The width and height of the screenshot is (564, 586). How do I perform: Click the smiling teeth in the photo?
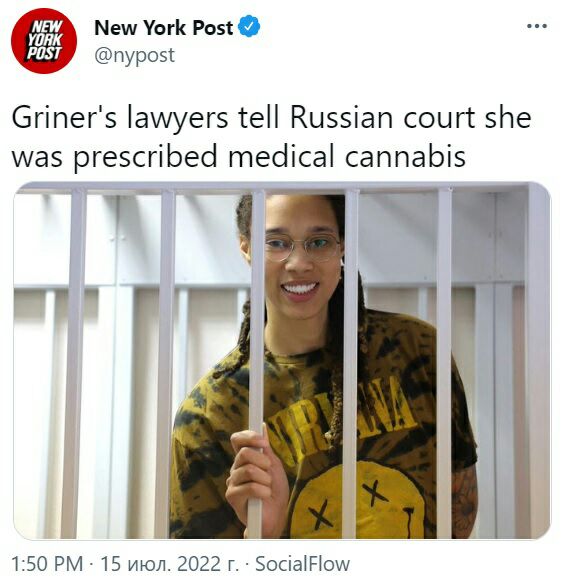click(x=300, y=289)
